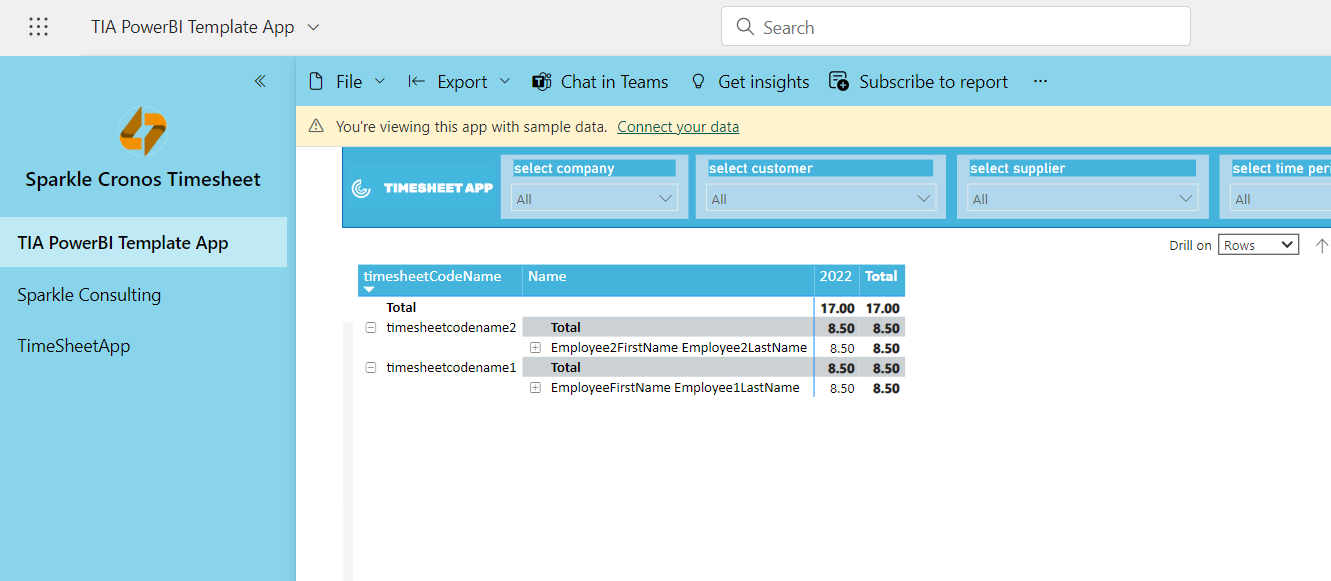Collapse the timesheetcodename1 row group
This screenshot has width=1331, height=581.
(371, 367)
